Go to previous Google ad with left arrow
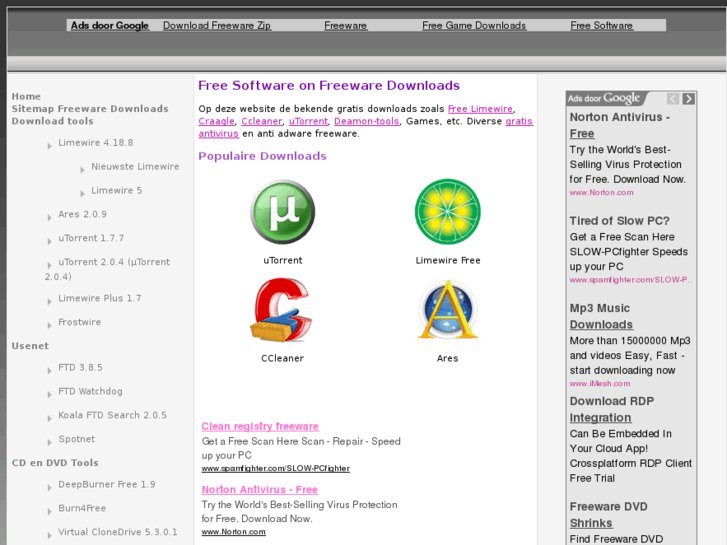This screenshot has height=545, width=727. [x=673, y=98]
